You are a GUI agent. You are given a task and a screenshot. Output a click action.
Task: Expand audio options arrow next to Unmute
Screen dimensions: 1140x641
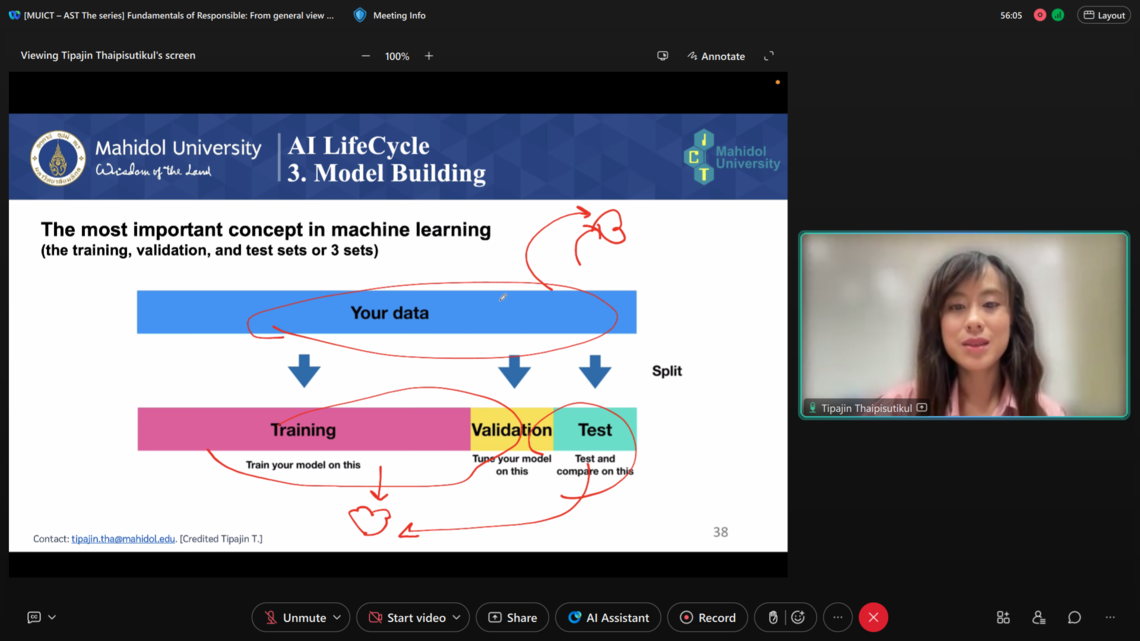(x=337, y=618)
